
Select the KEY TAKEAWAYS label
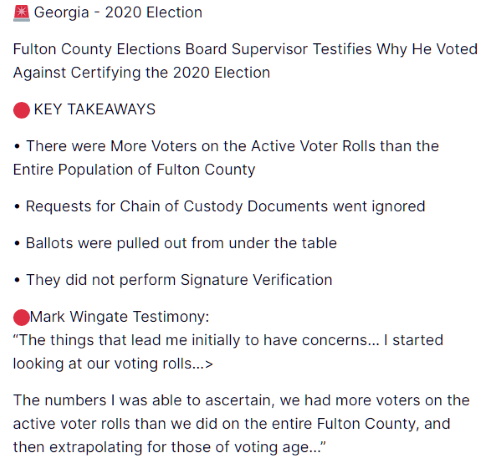[95, 109]
